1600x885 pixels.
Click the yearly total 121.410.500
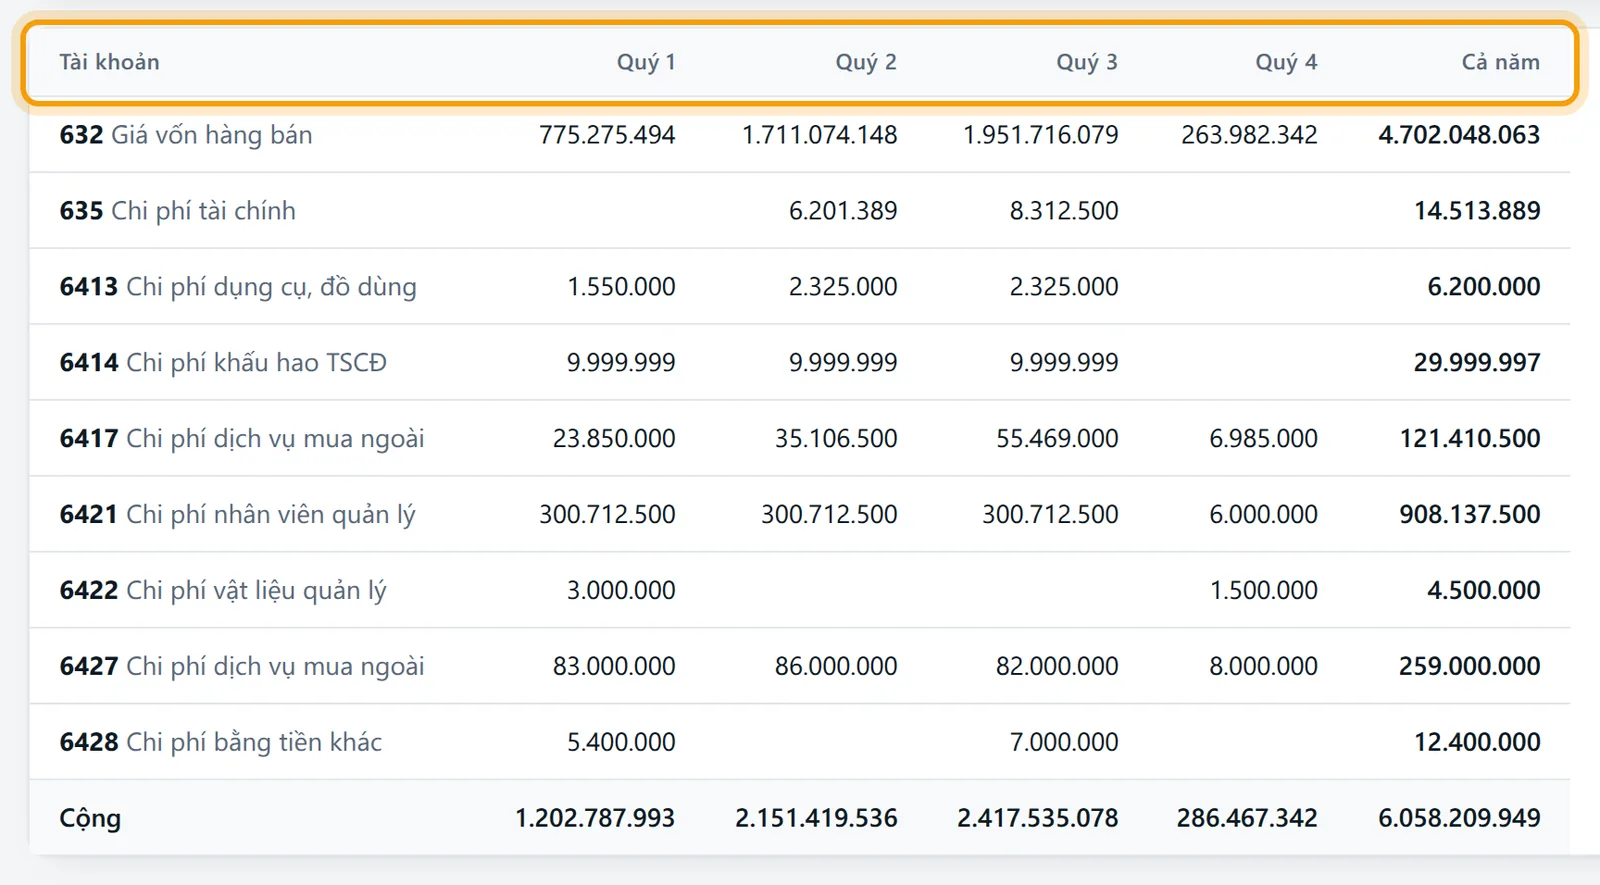pos(1470,439)
